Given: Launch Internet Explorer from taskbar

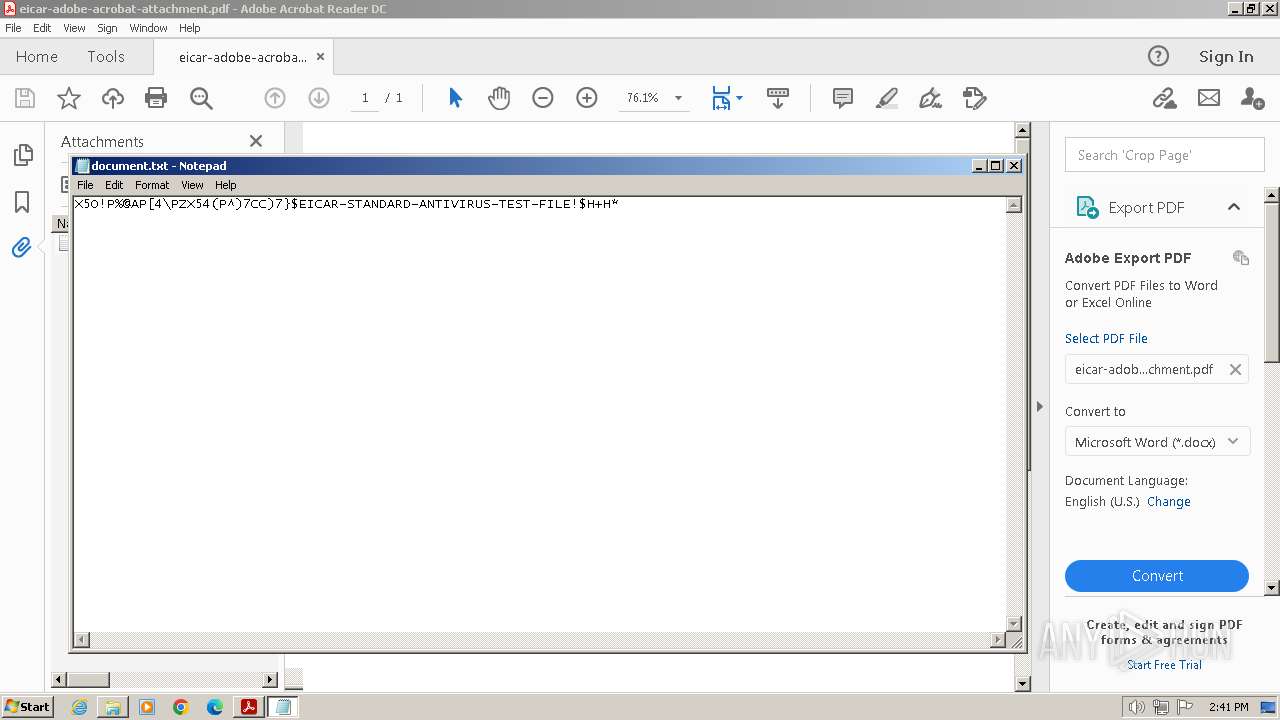Looking at the screenshot, I should (79, 707).
